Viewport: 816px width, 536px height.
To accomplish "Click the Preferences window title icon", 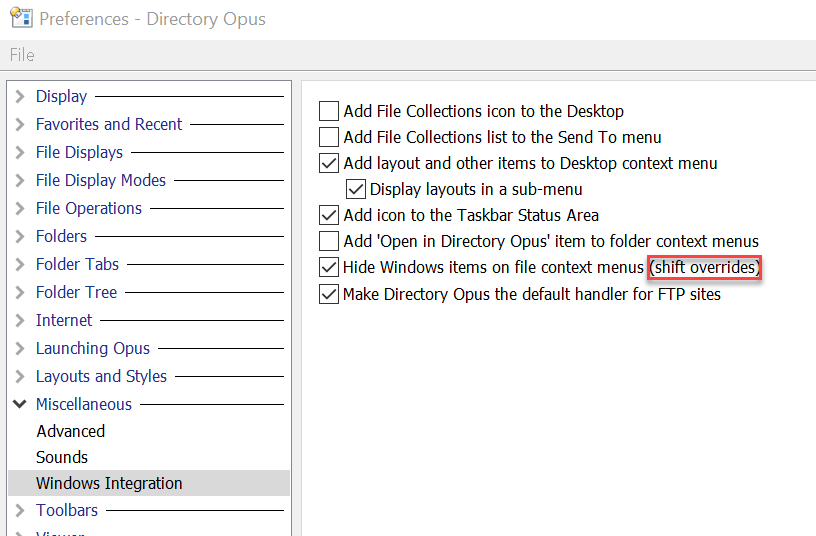I will (x=21, y=18).
